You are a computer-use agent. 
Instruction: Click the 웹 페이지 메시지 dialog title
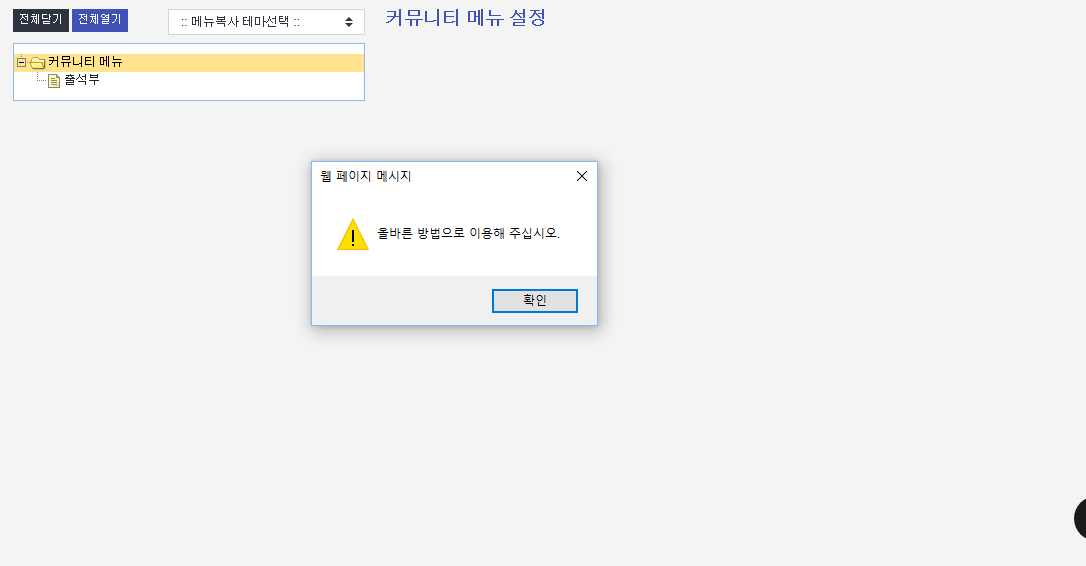click(366, 176)
